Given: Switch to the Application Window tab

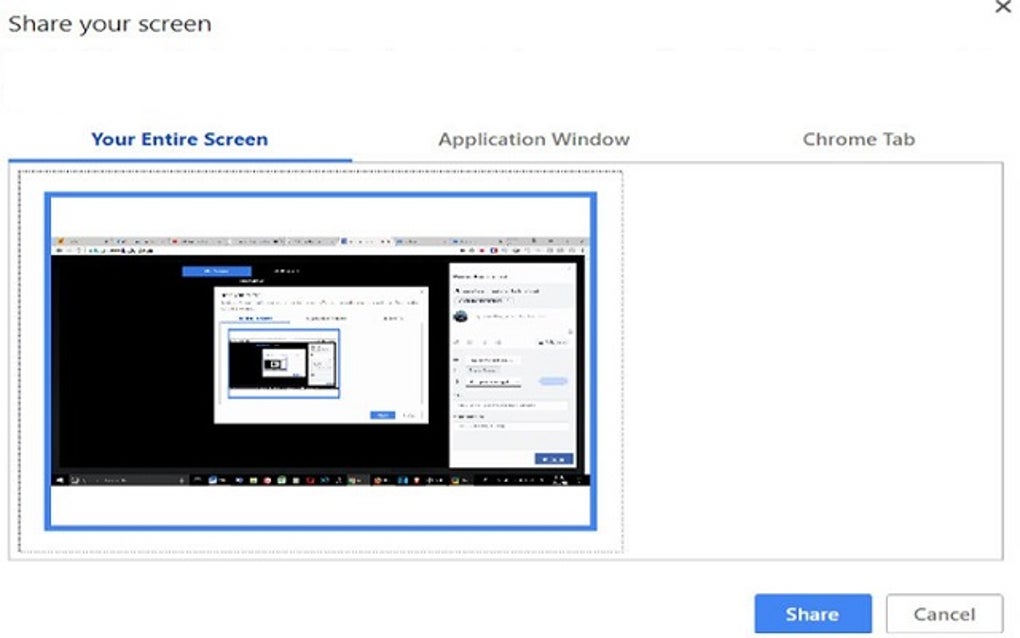Looking at the screenshot, I should (x=533, y=139).
